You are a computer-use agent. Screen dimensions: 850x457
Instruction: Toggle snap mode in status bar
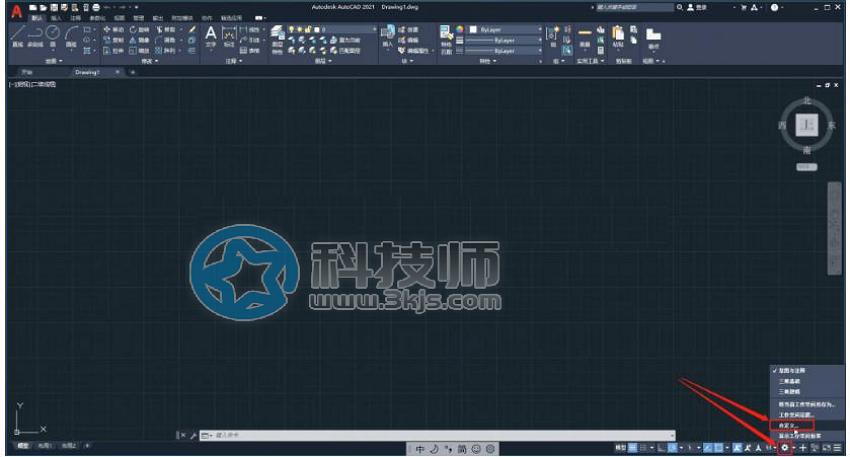(643, 448)
